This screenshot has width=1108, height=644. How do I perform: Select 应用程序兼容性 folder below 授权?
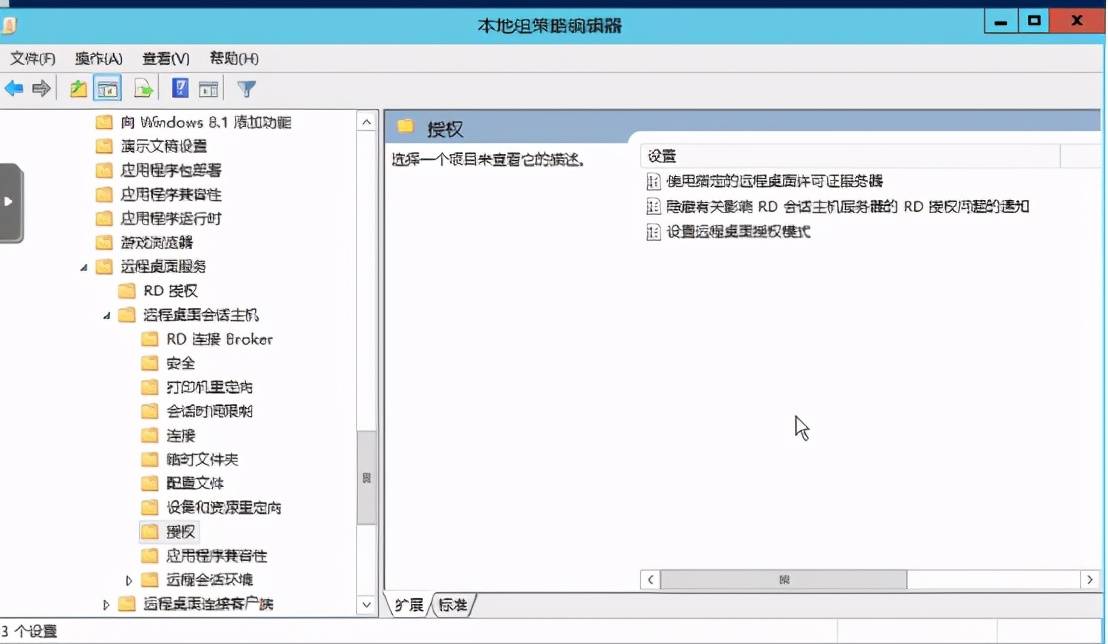204,556
